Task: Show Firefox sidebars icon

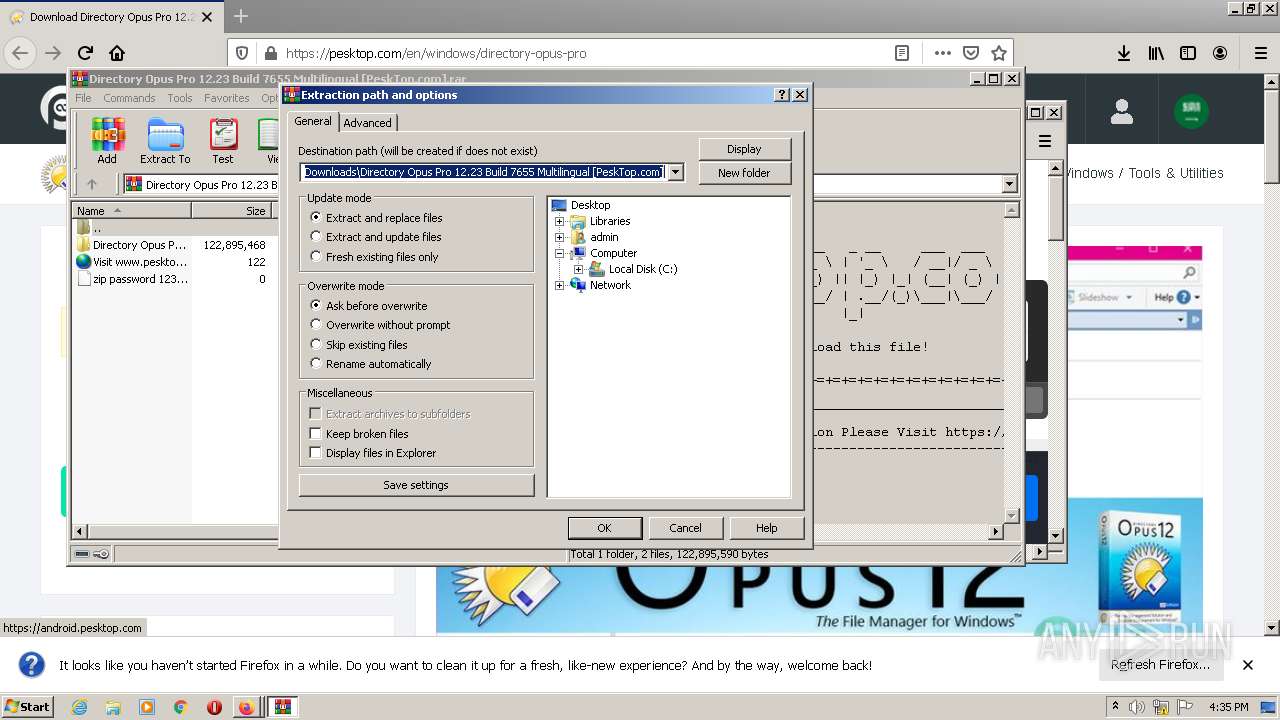Action: coord(1188,53)
